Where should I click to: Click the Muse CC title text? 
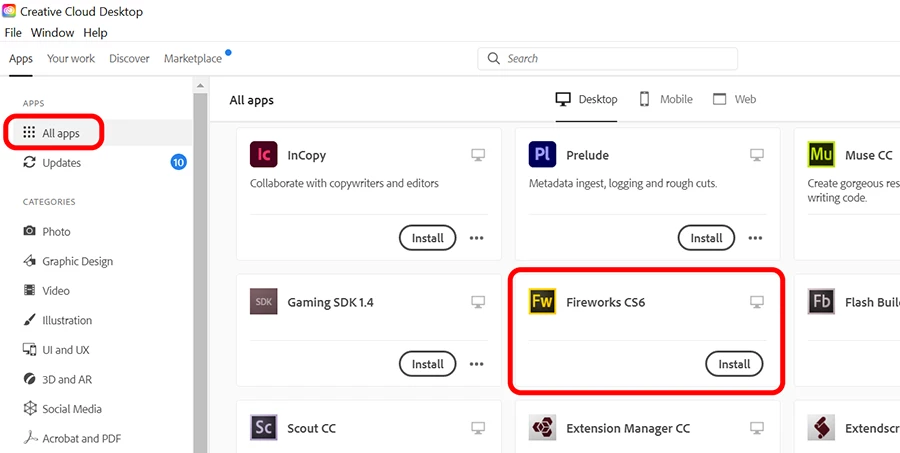pyautogui.click(x=868, y=155)
